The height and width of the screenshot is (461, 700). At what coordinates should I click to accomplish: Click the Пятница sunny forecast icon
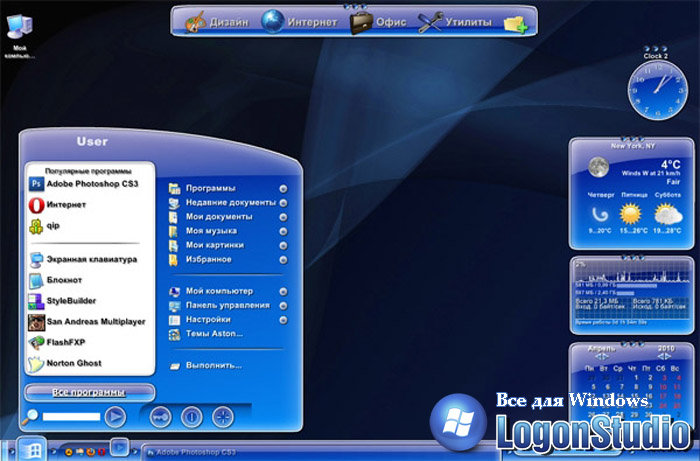coord(630,213)
